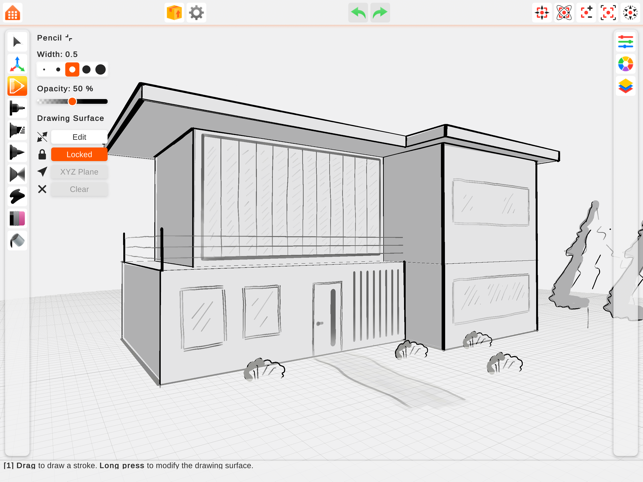The height and width of the screenshot is (482, 643).
Task: Select the camera zoom plus-minus icon
Action: (586, 13)
